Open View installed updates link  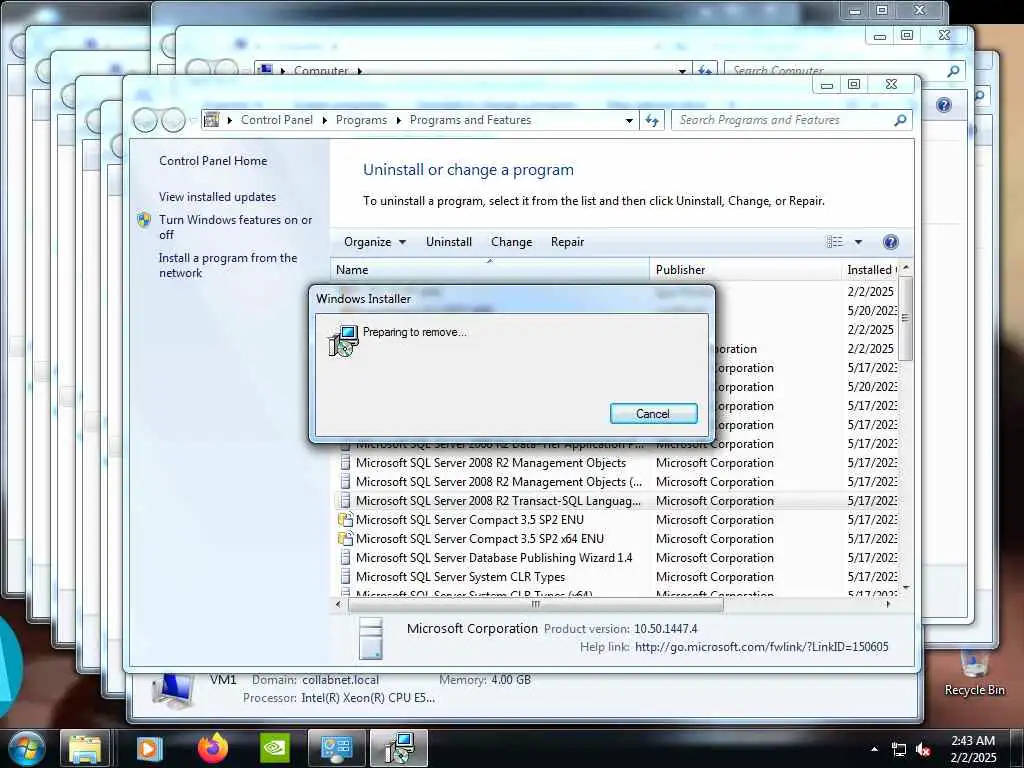pyautogui.click(x=217, y=197)
